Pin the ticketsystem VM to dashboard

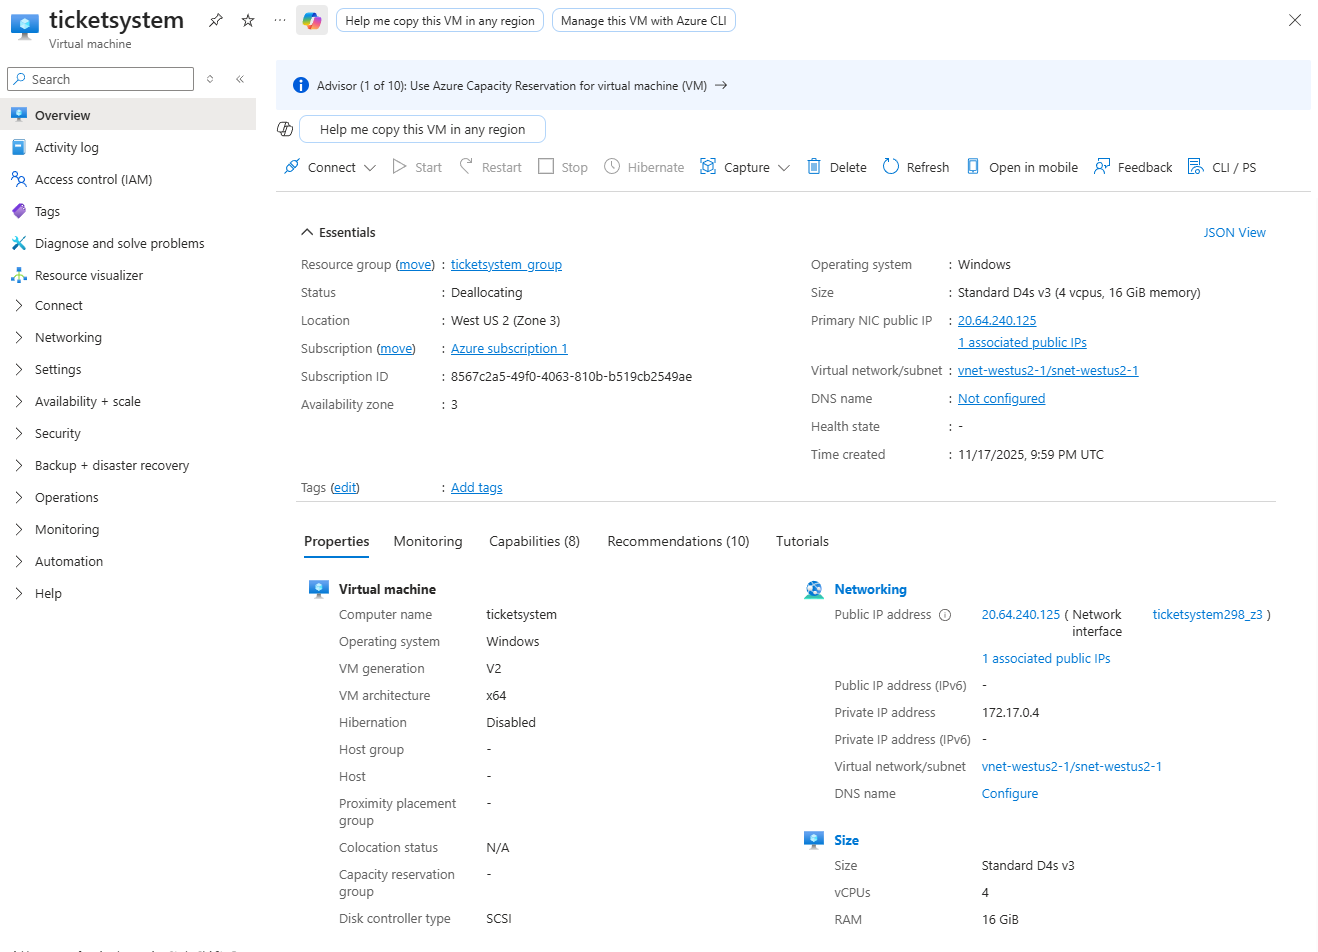pyautogui.click(x=215, y=20)
